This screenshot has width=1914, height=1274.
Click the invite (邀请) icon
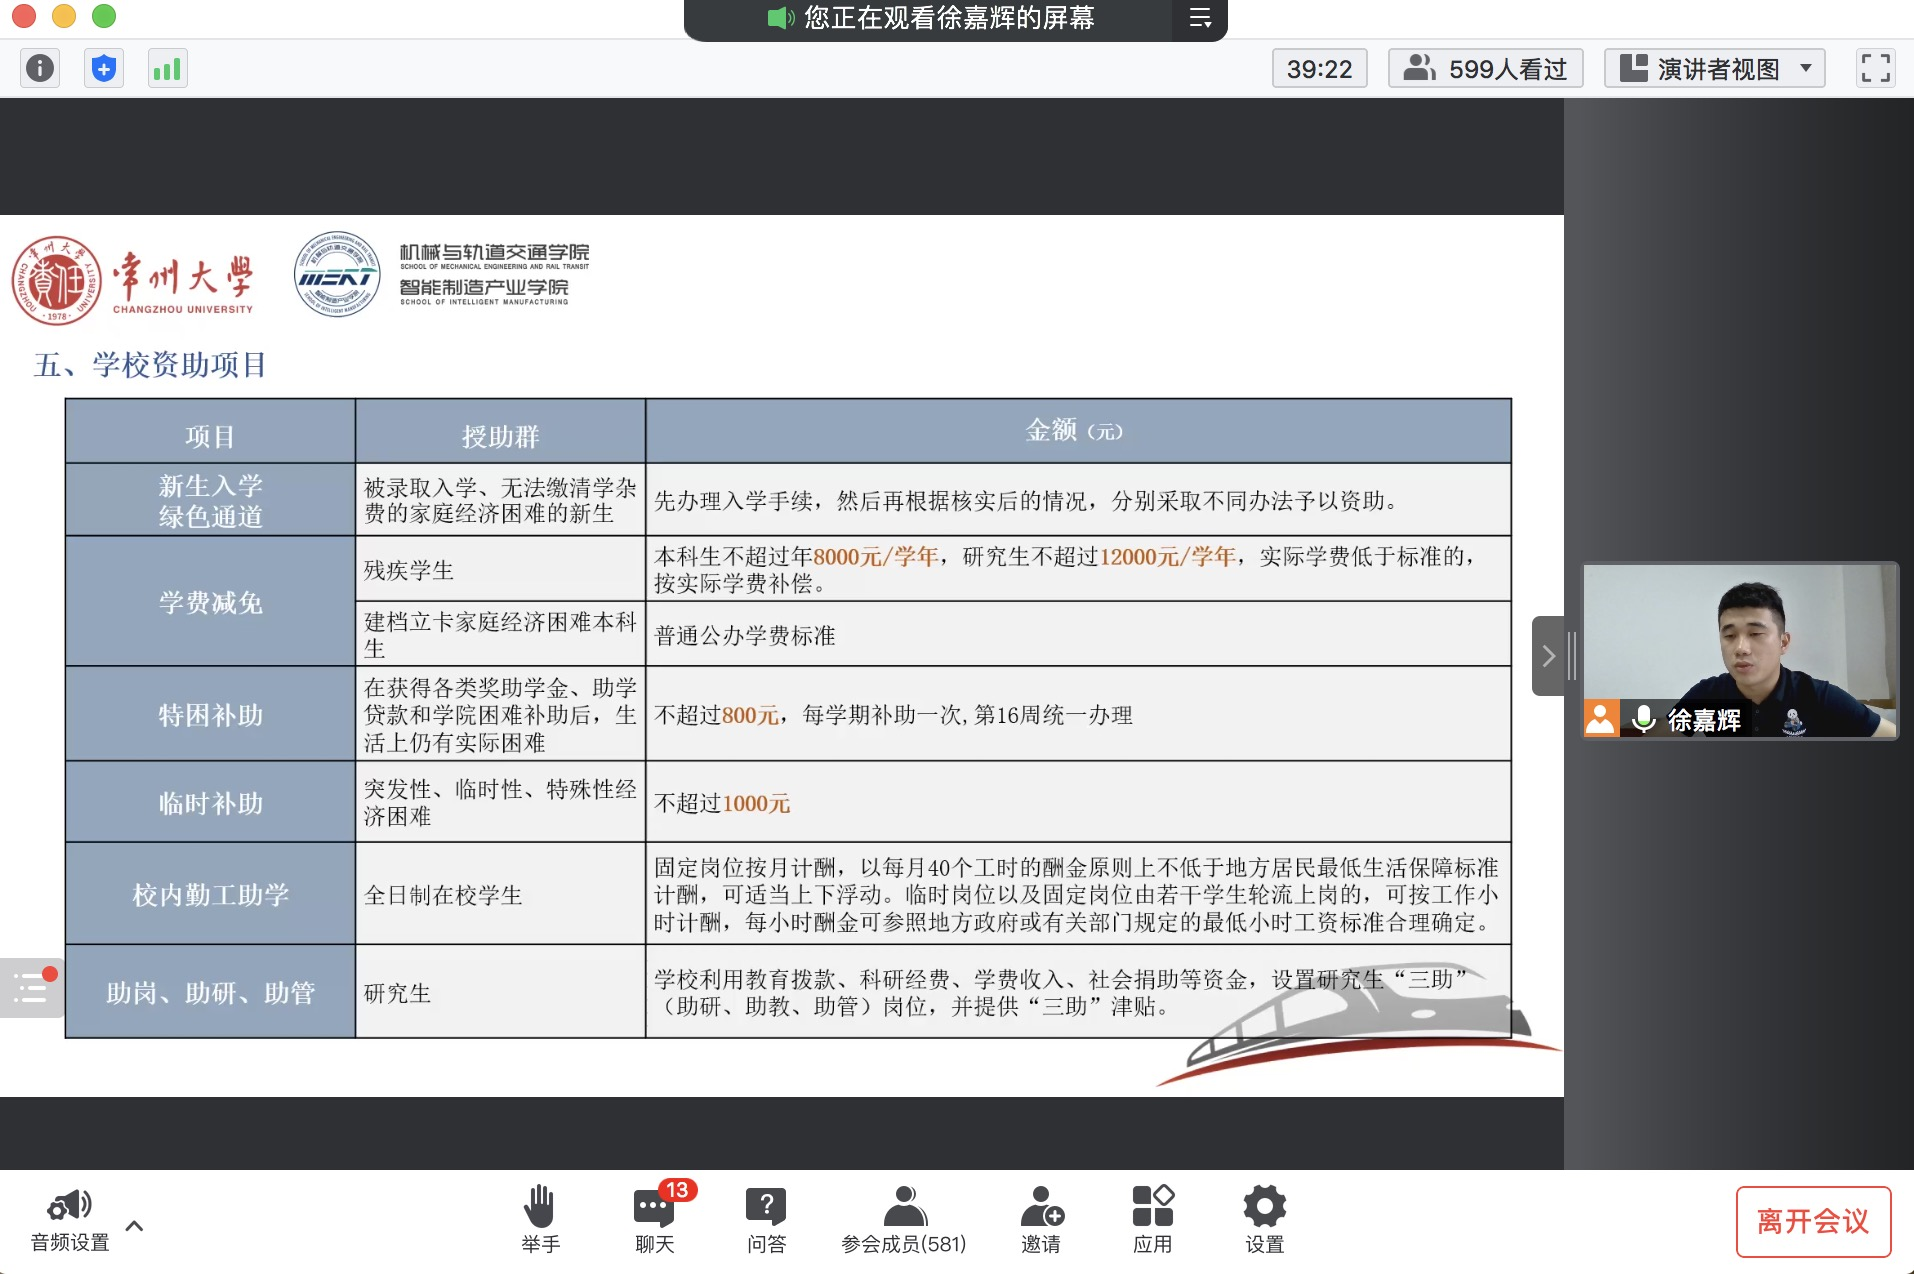coord(1041,1217)
